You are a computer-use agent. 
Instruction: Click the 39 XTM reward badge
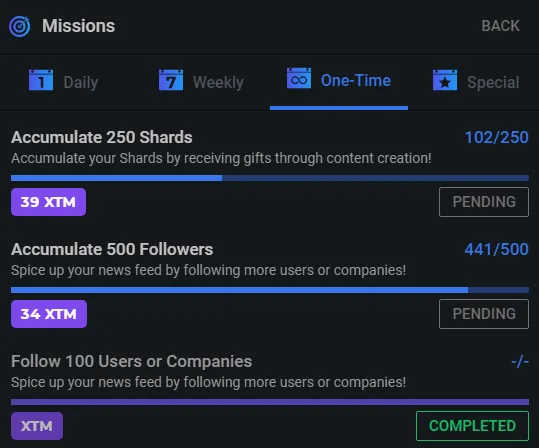tap(48, 202)
